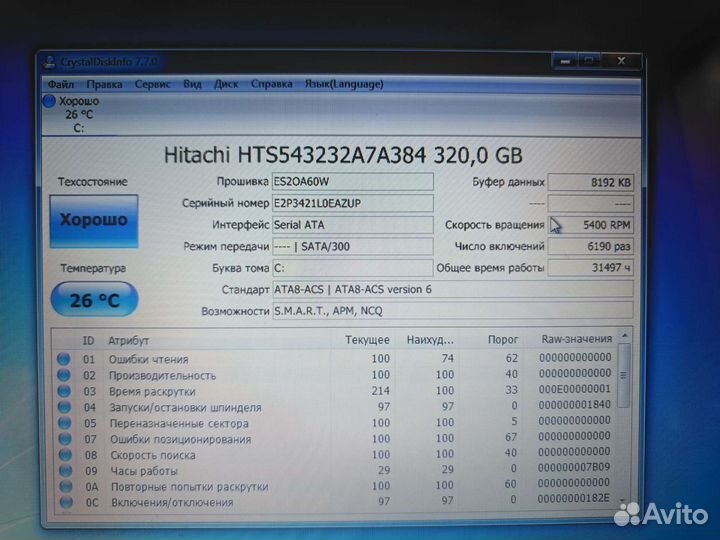Click the SMART list scrollbar up arrow
Image resolution: width=720 pixels, height=540 pixels.
pos(624,336)
